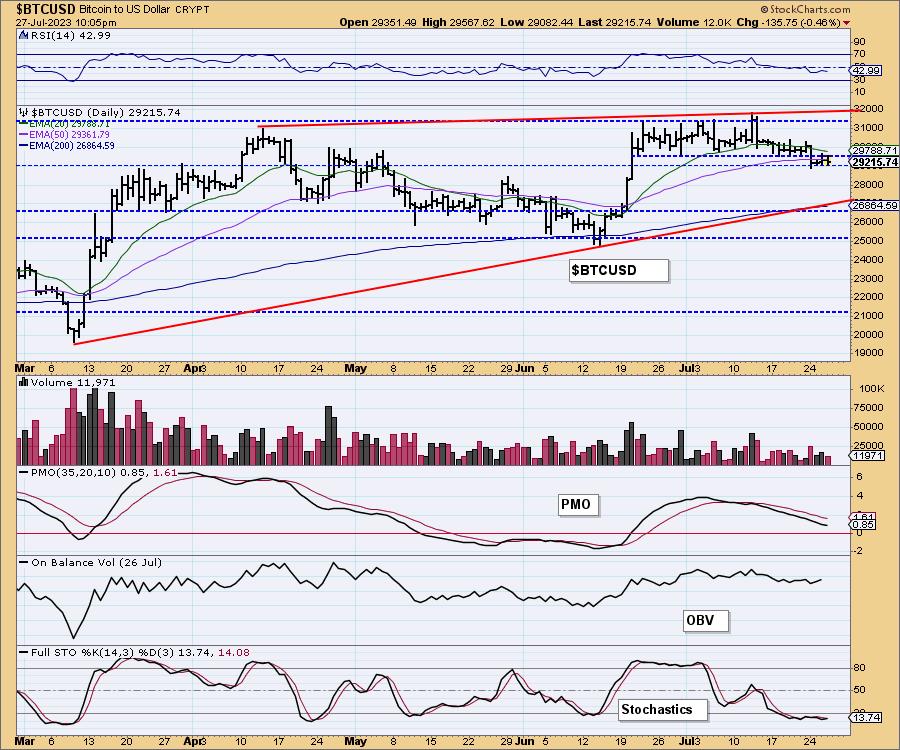Click the 29788.71 price tag on right axis

pos(874,150)
